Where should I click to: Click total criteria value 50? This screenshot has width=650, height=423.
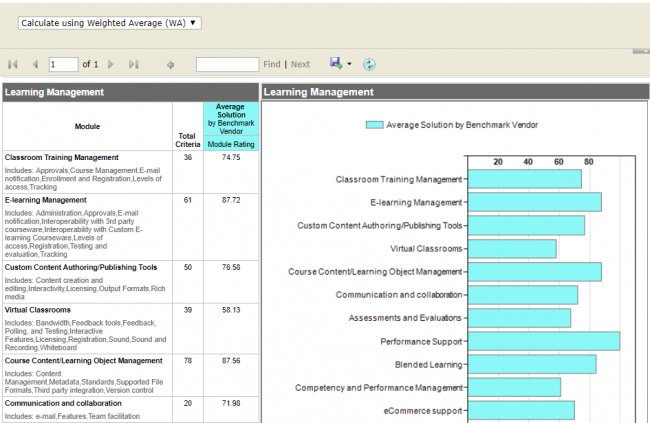tap(188, 267)
